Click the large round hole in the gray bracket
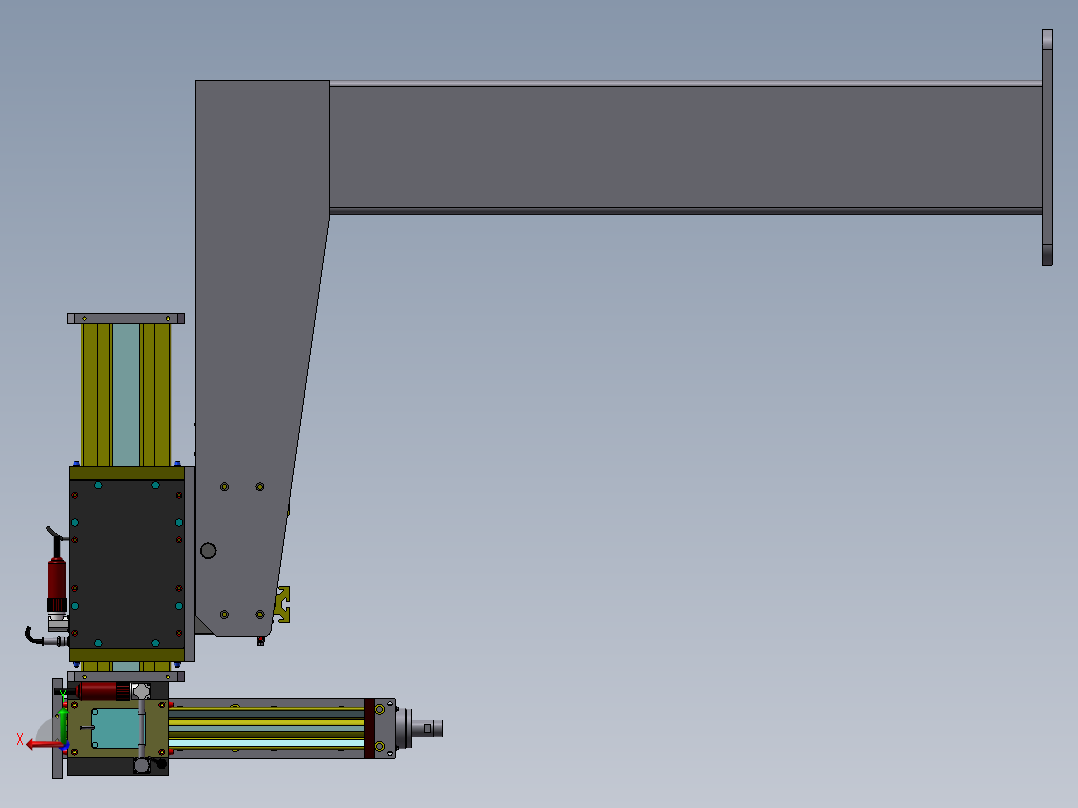This screenshot has height=808, width=1078. (x=208, y=550)
